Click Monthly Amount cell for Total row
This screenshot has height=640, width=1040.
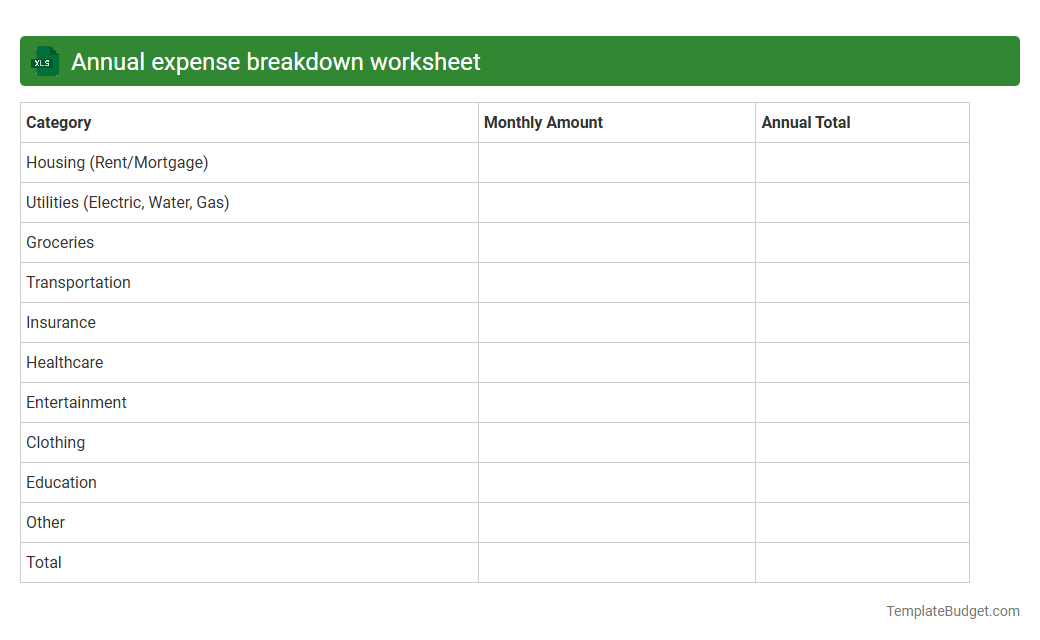point(616,562)
